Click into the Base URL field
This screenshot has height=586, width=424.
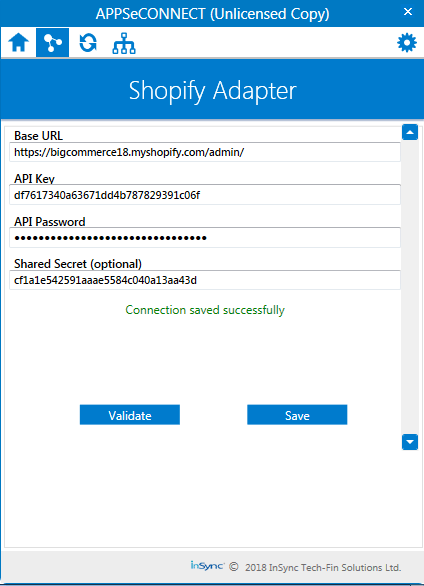coord(205,152)
